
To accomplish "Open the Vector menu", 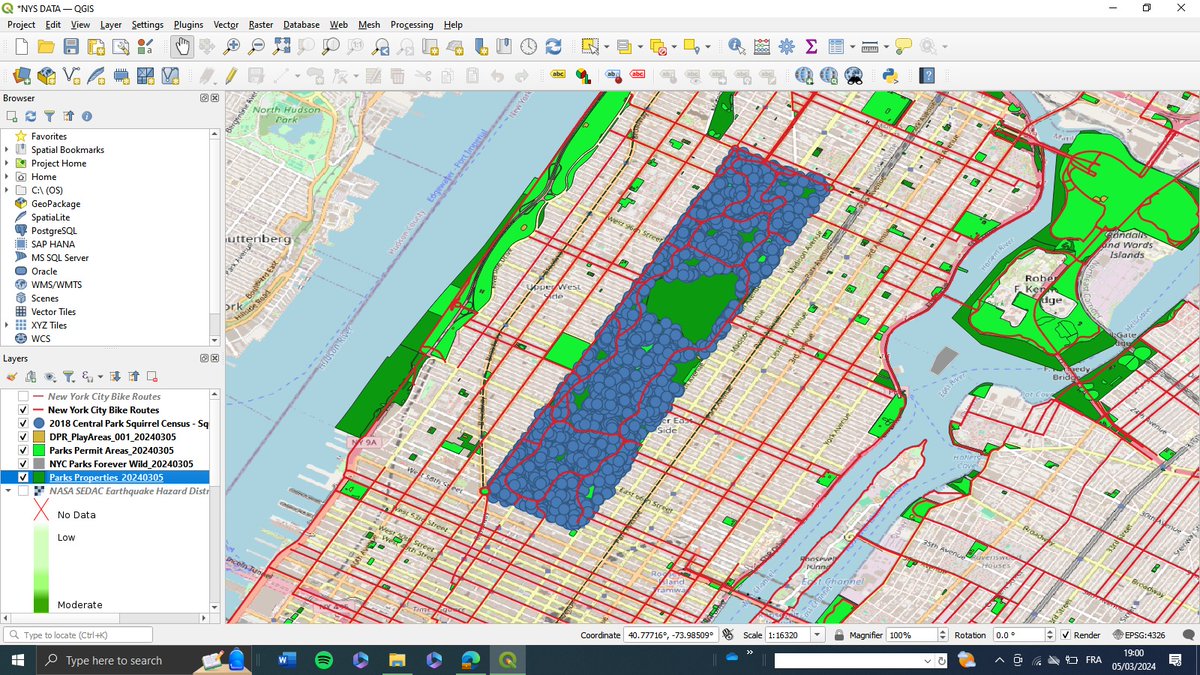I will [226, 24].
